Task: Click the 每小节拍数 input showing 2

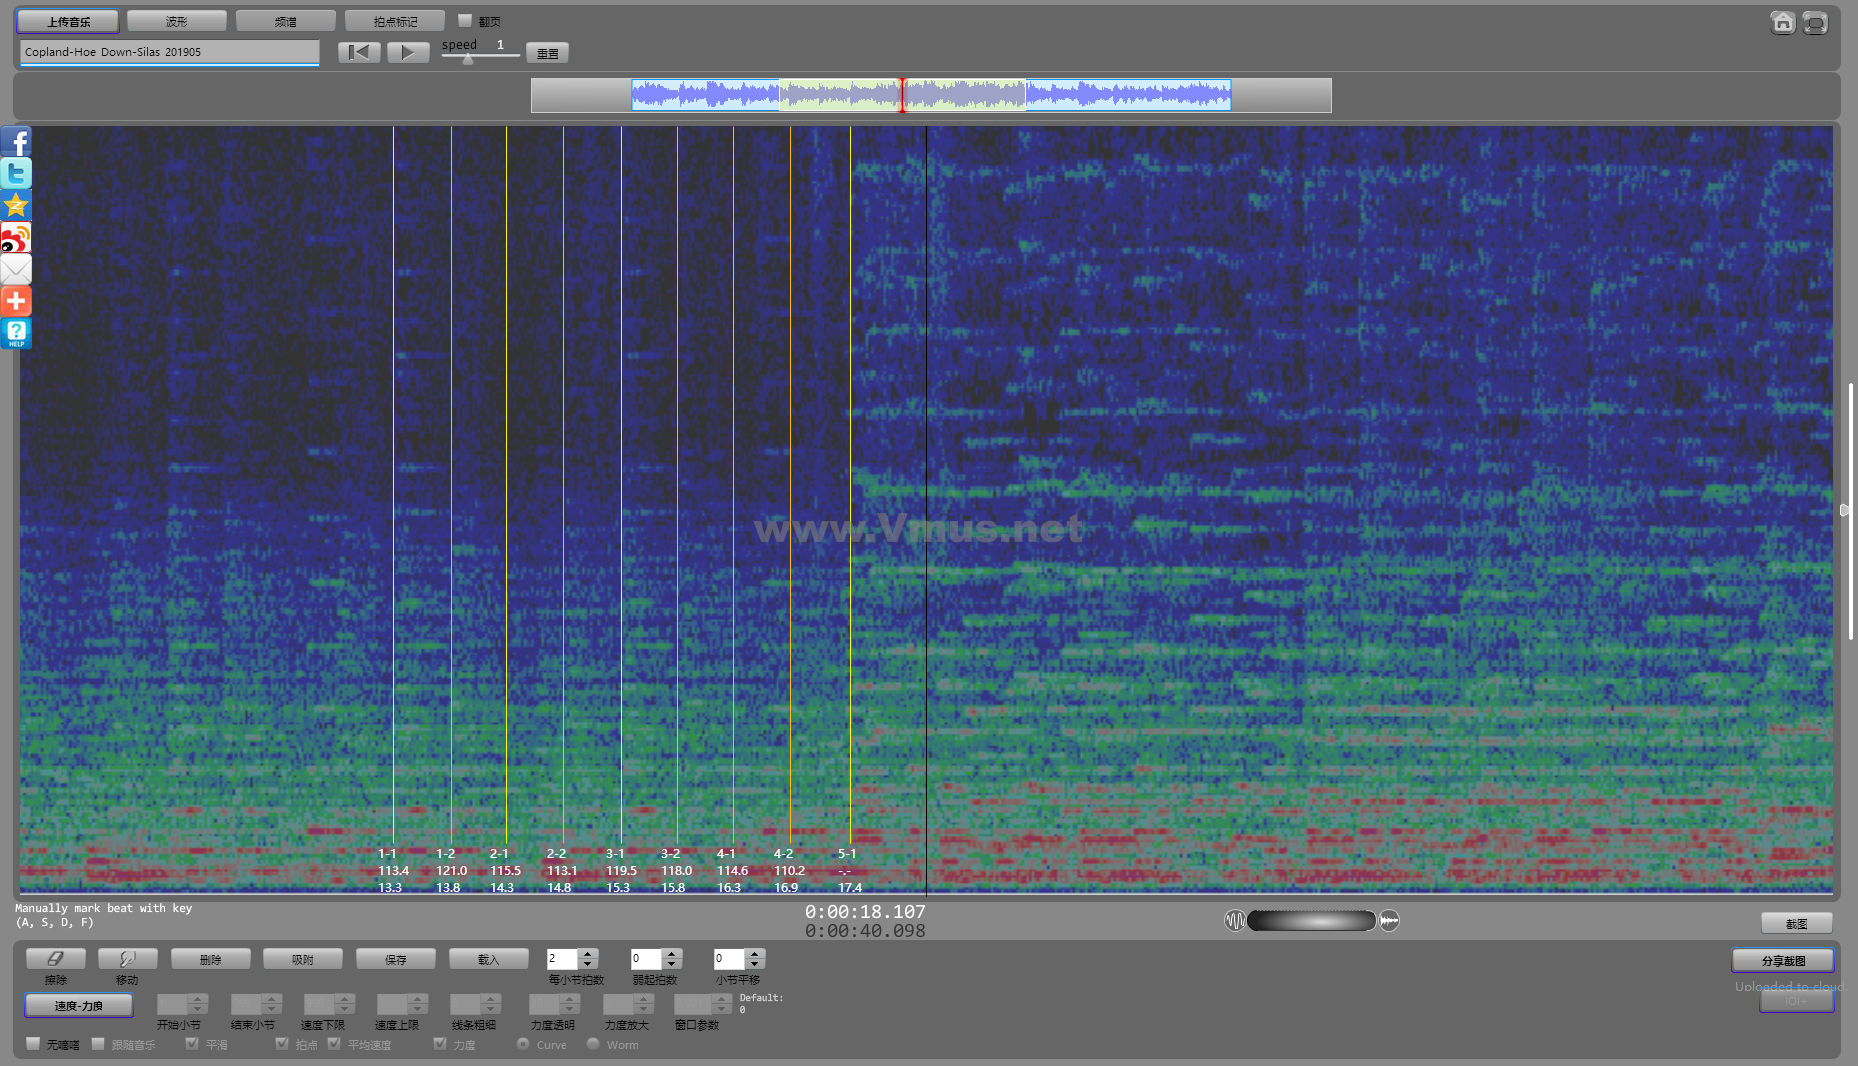Action: pyautogui.click(x=562, y=958)
